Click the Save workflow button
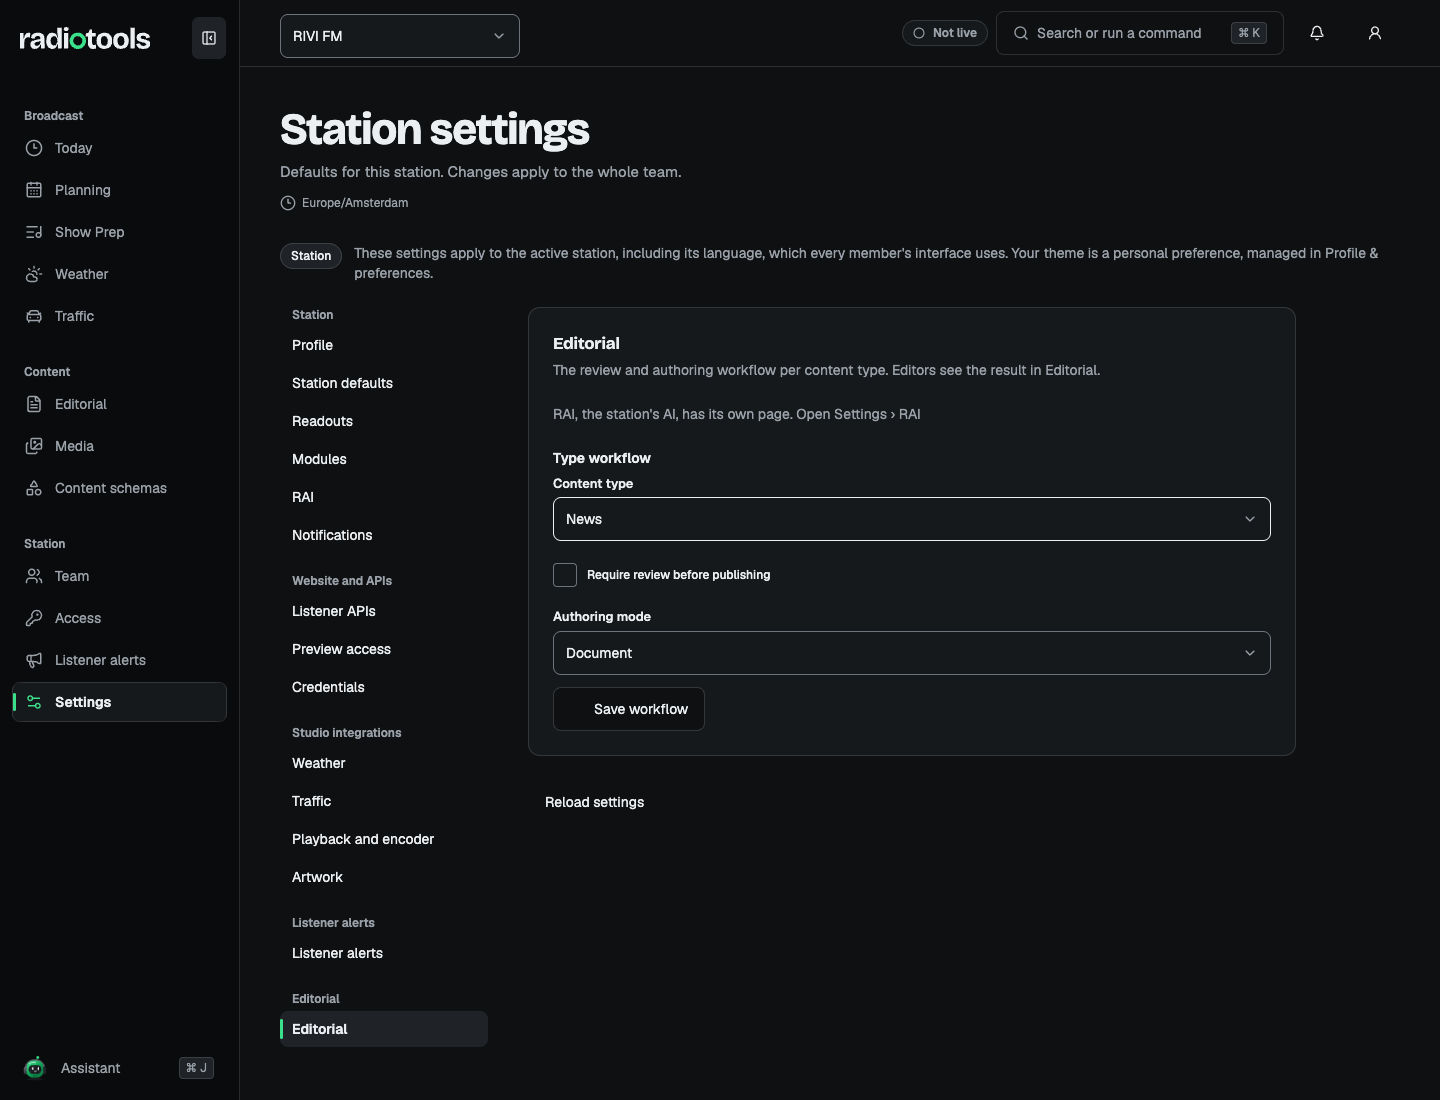 point(629,709)
